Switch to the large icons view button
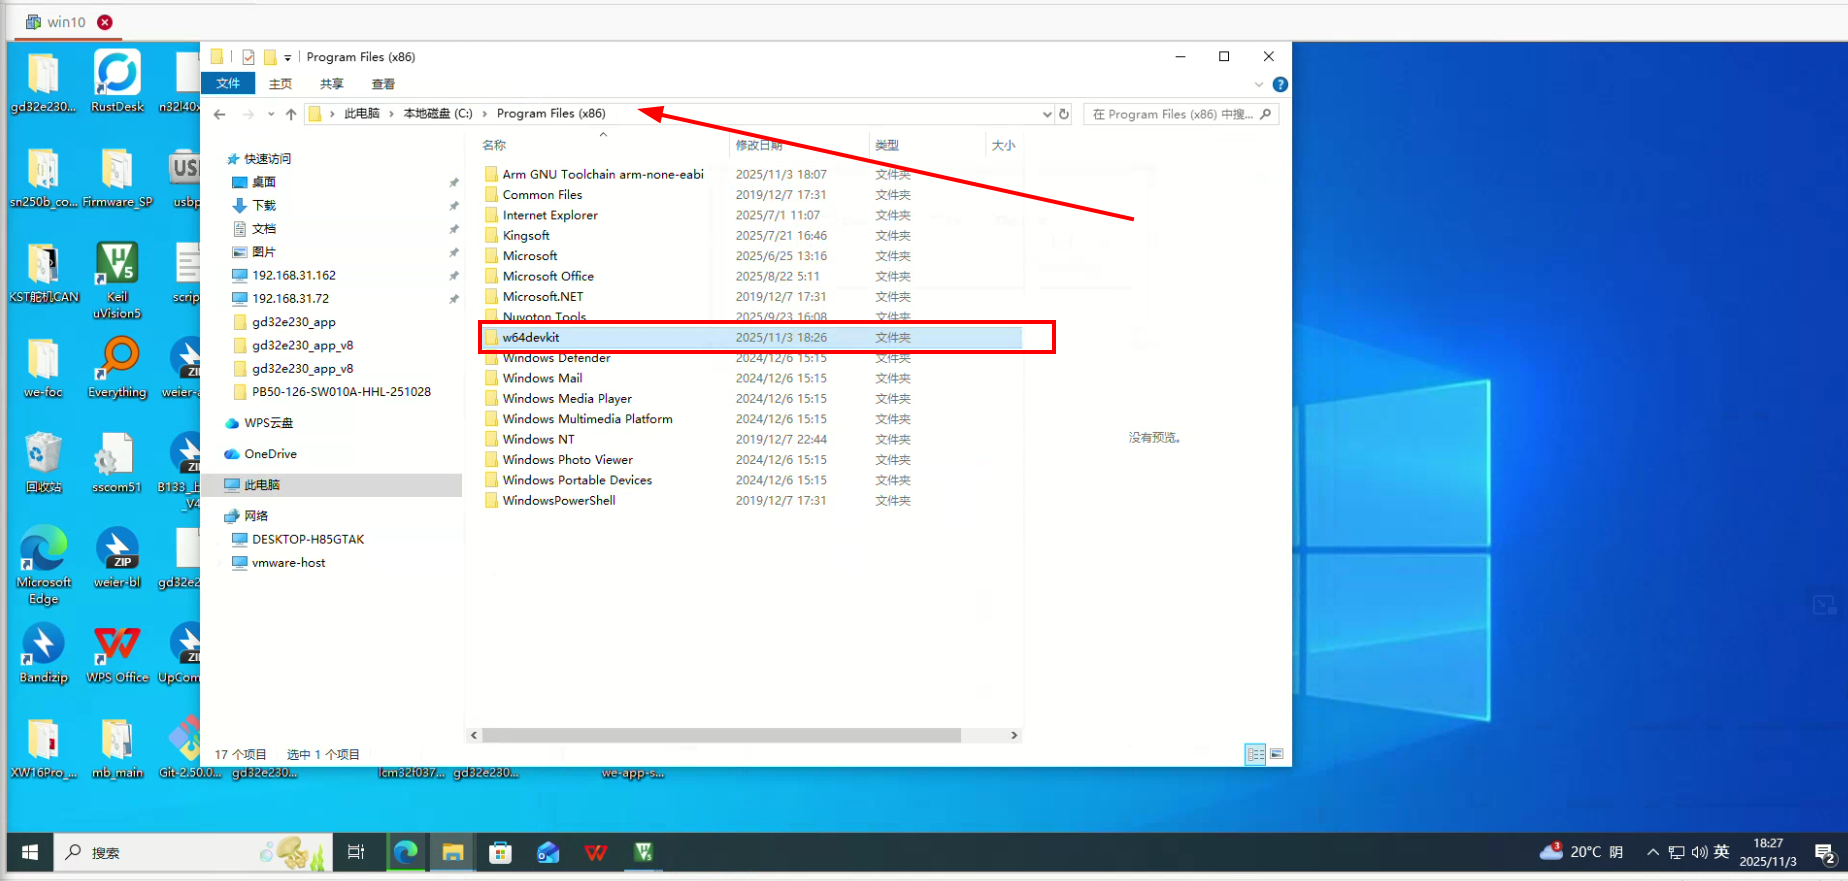Image resolution: width=1848 pixels, height=881 pixels. (1277, 754)
